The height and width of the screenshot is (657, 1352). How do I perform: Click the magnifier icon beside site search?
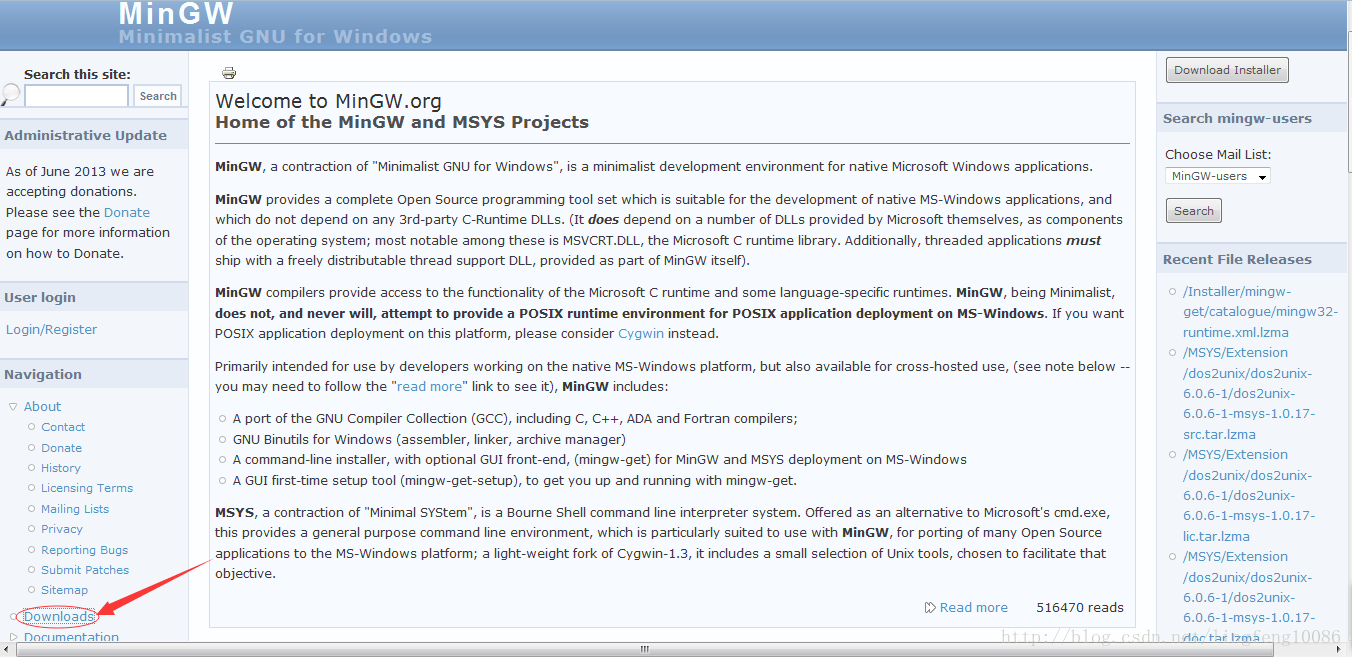(10, 95)
